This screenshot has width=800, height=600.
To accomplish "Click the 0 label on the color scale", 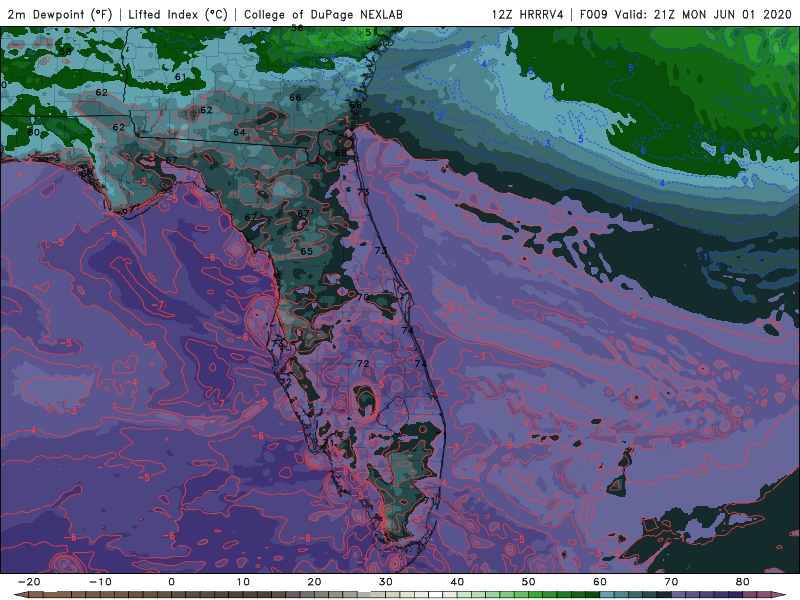I will 171,582.
